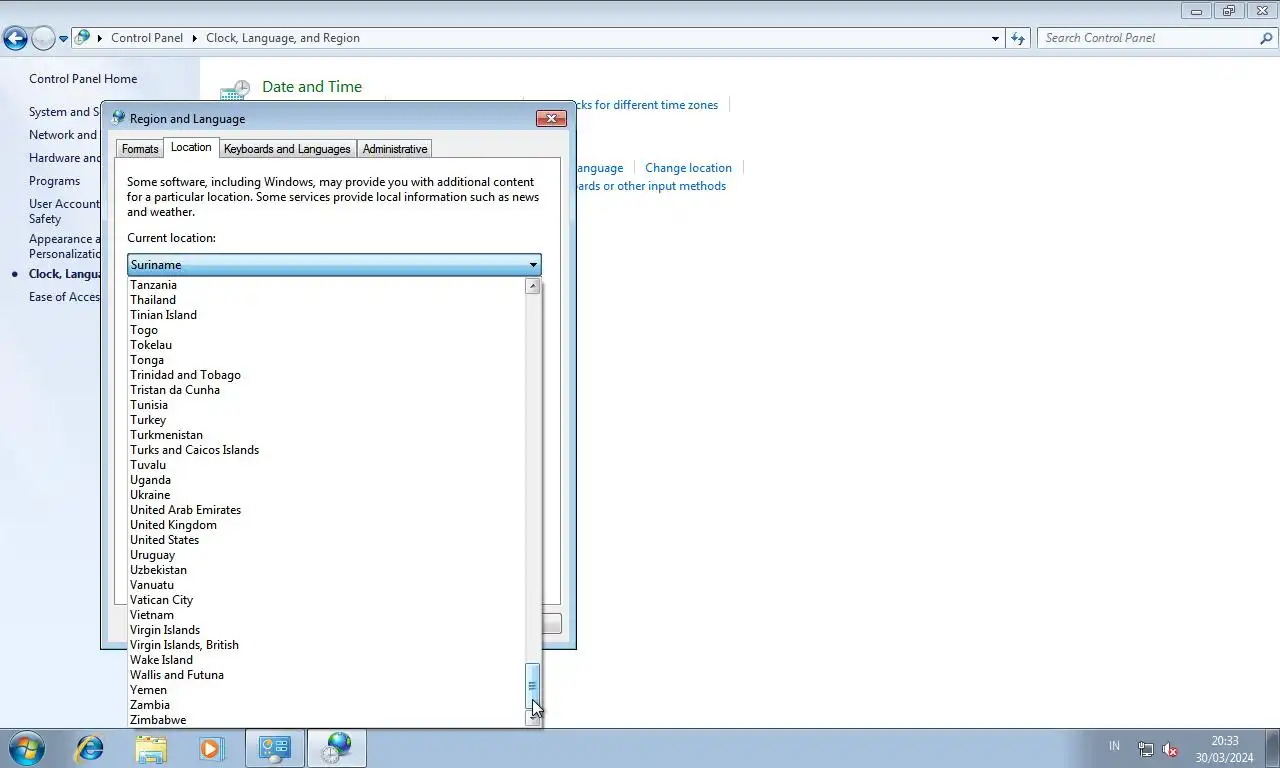Select Ukraine from the list

327,495
